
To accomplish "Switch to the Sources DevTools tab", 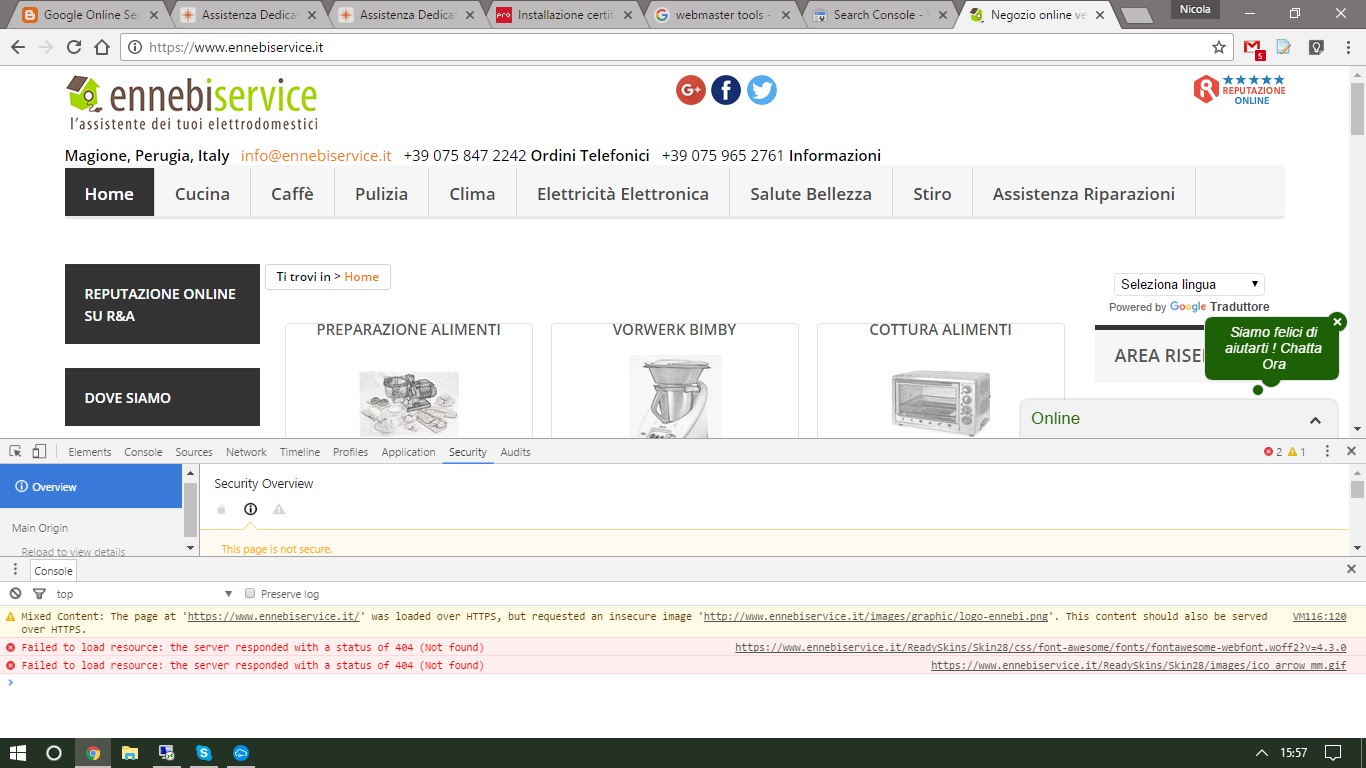I will point(194,452).
